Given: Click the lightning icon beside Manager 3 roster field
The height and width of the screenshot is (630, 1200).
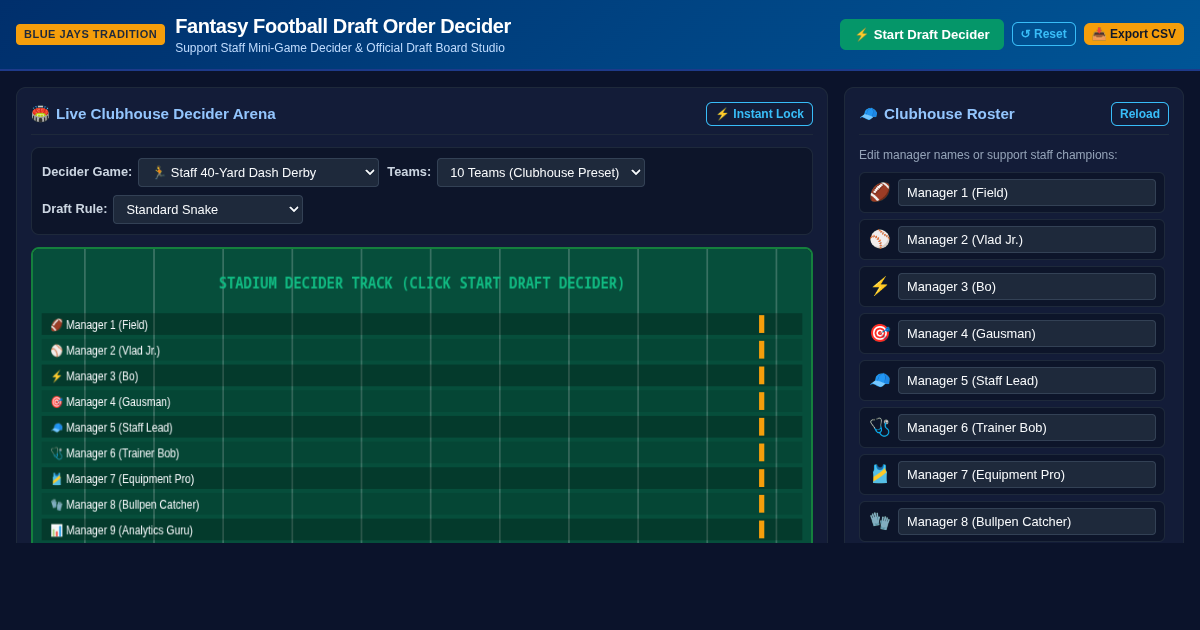Looking at the screenshot, I should [x=880, y=286].
